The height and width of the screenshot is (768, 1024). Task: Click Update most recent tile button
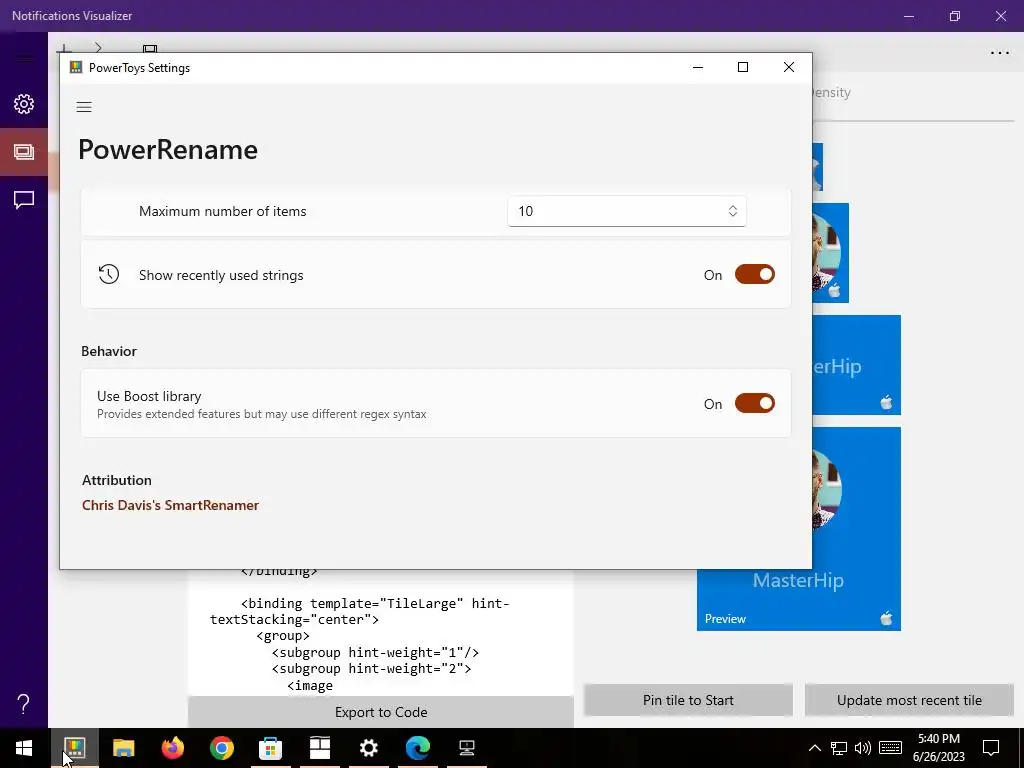(x=909, y=700)
